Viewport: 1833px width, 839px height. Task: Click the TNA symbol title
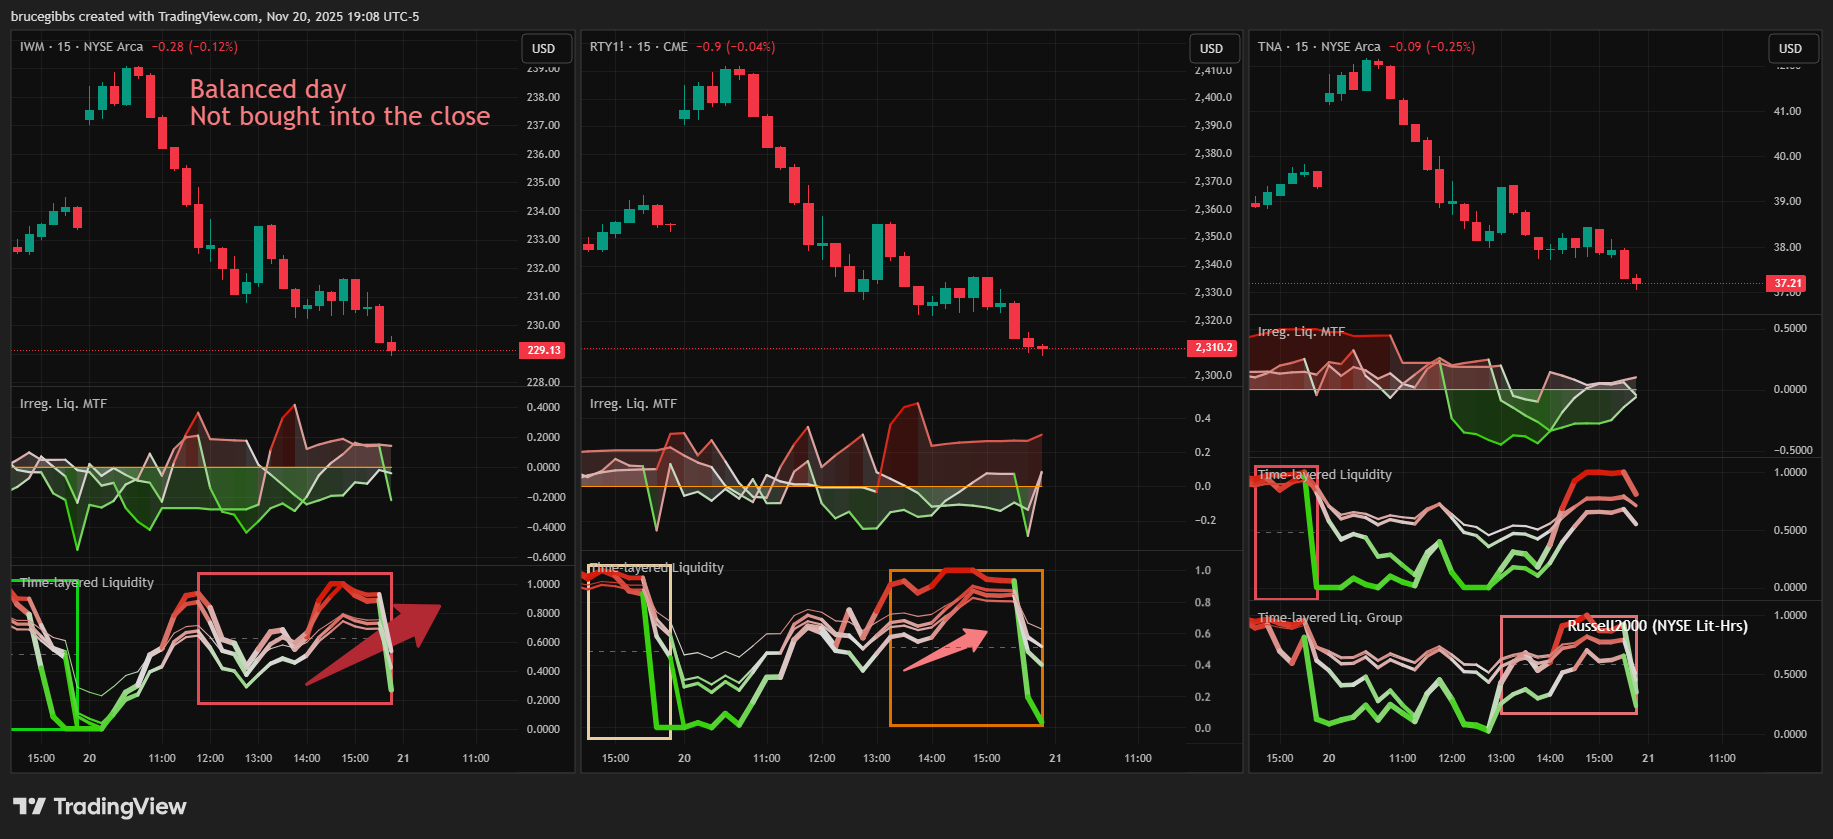pyautogui.click(x=1269, y=47)
